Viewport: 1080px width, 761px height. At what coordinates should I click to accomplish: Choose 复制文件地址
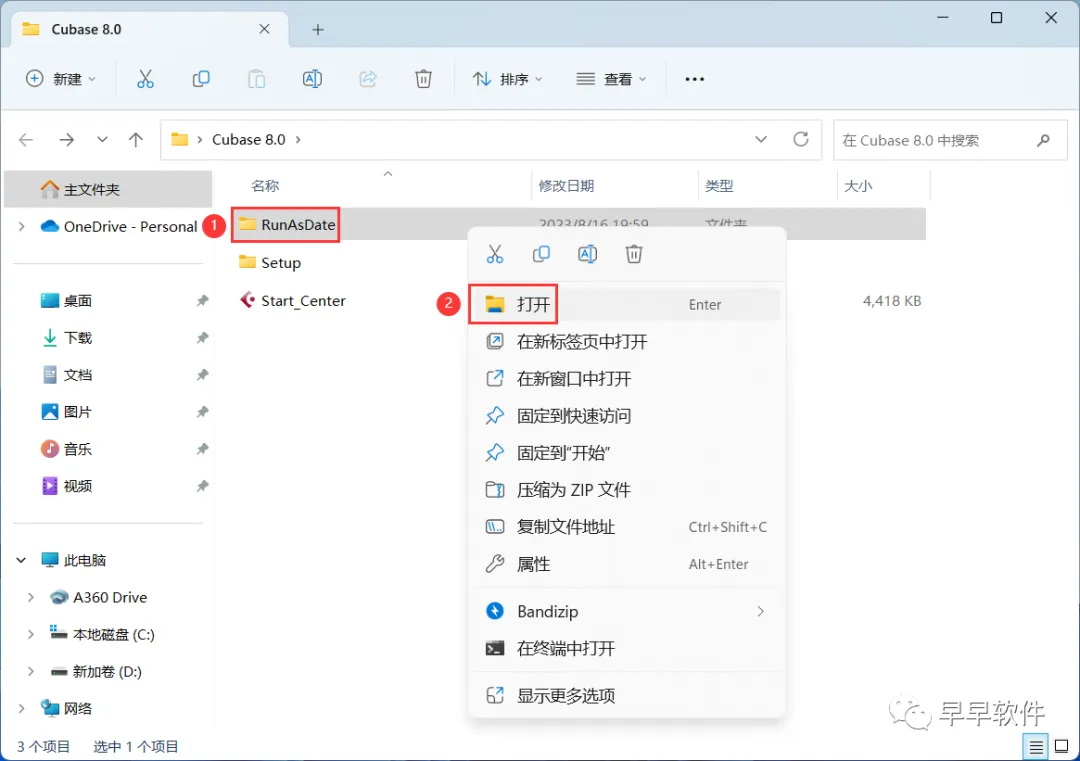(x=626, y=528)
